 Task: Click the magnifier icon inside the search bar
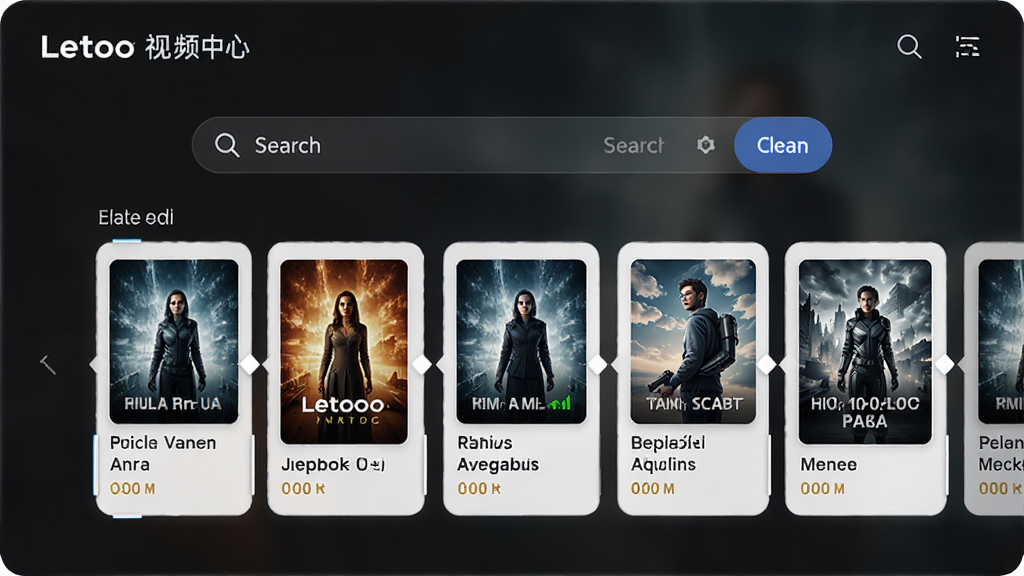227,145
